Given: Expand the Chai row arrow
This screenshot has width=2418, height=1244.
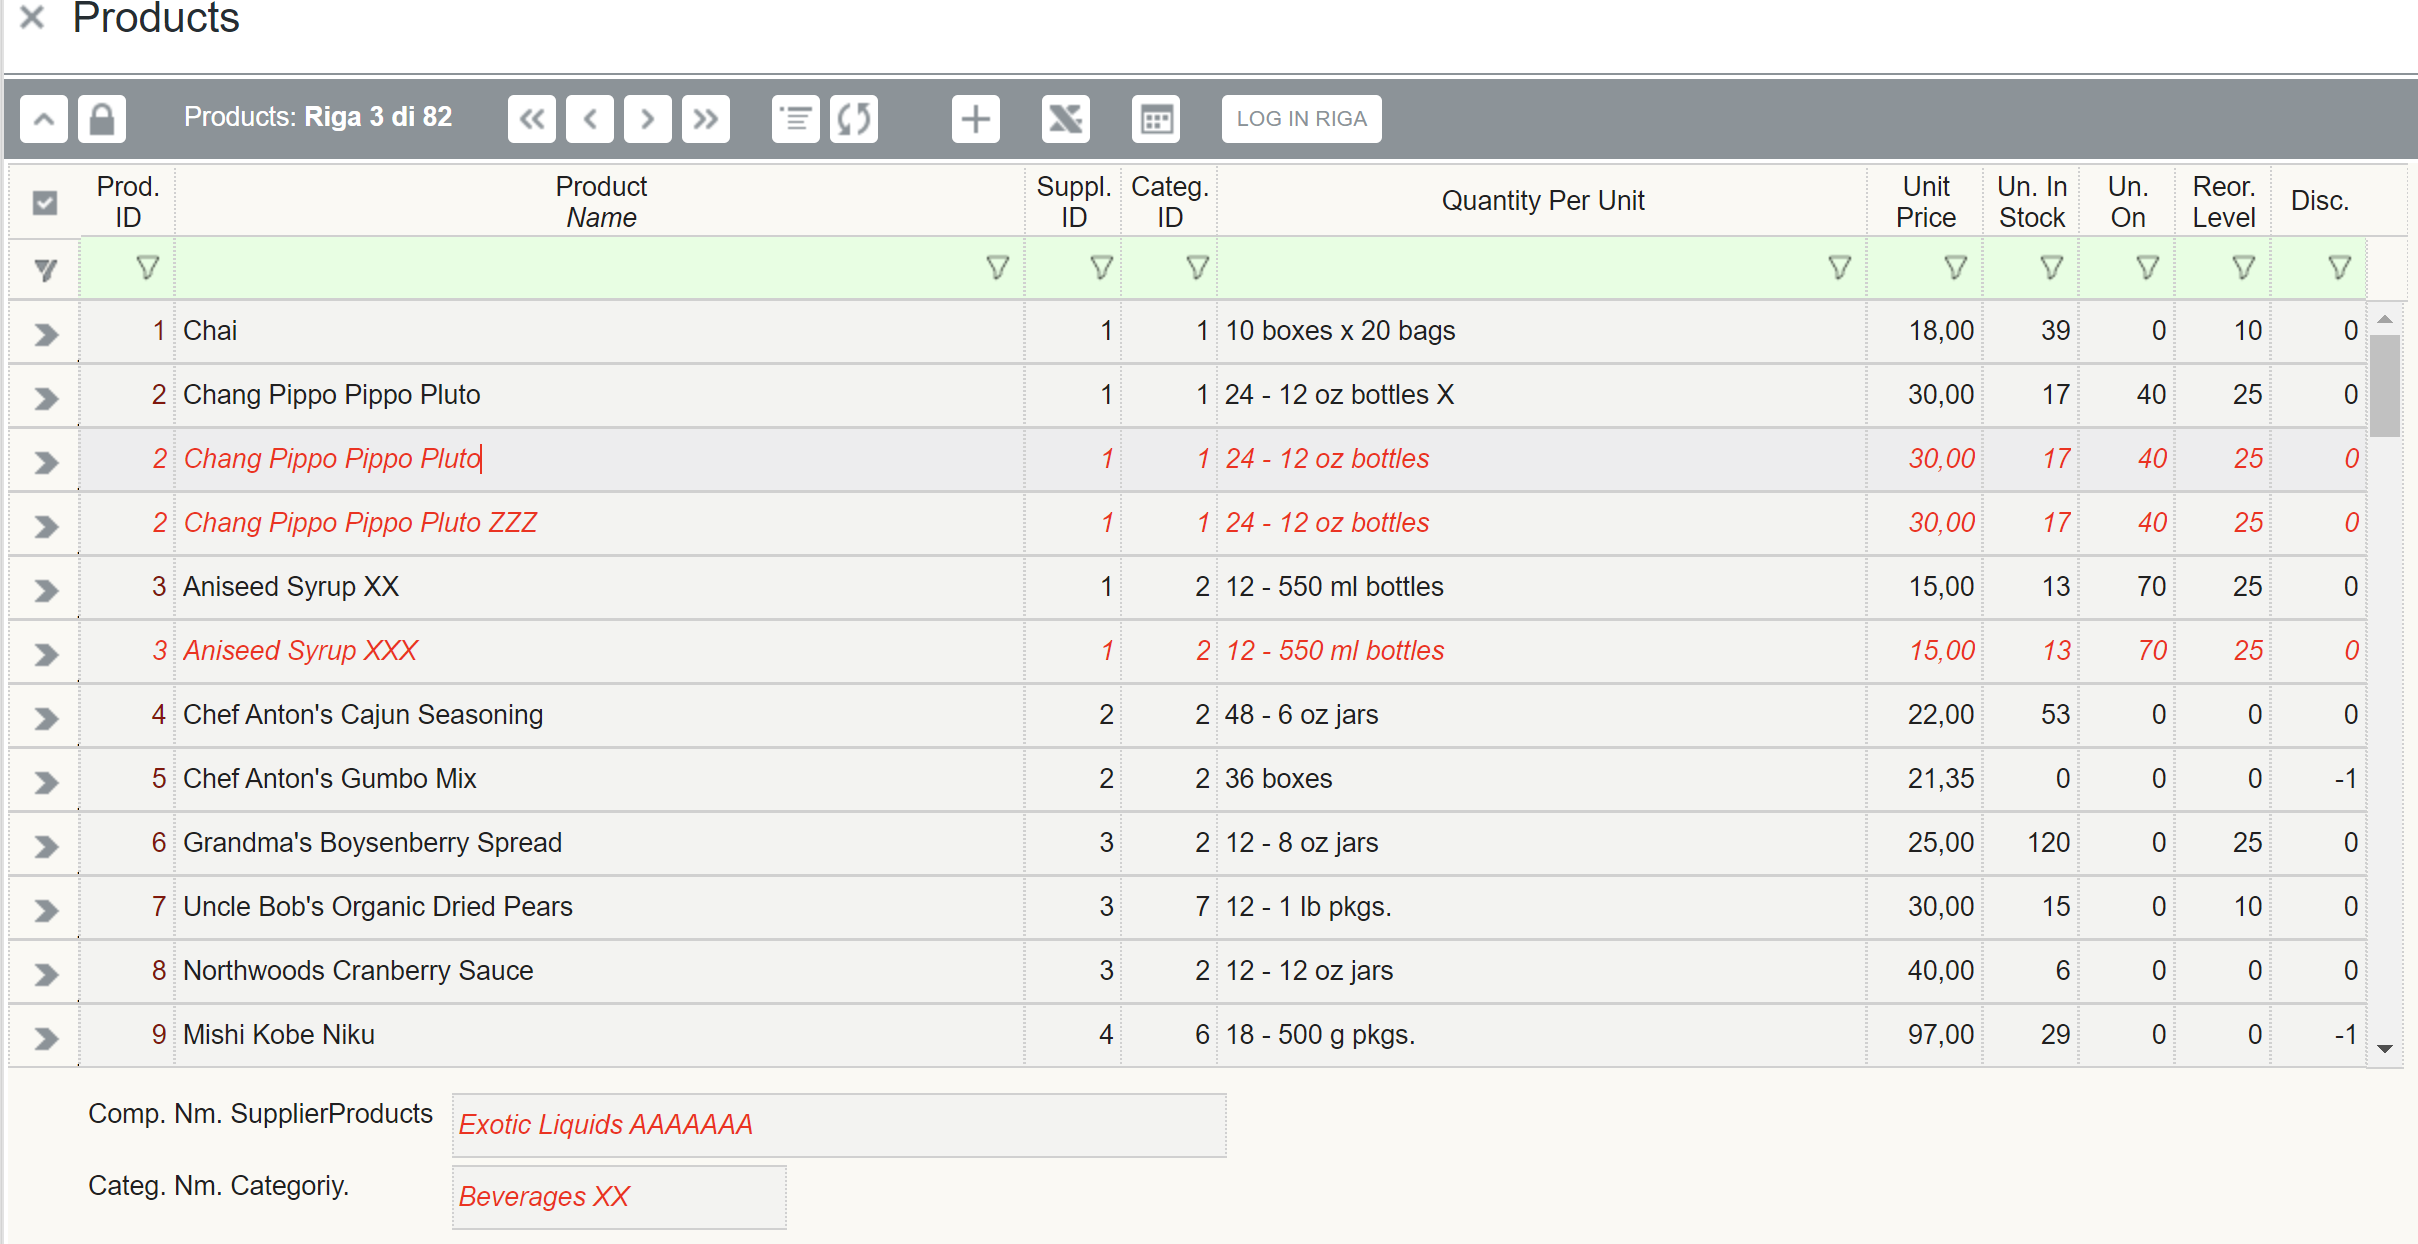Looking at the screenshot, I should coord(45,334).
